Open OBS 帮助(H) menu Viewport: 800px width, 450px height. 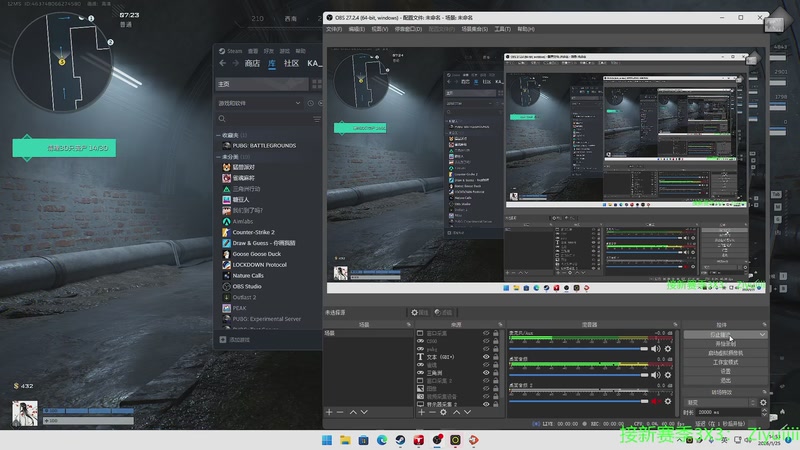(x=526, y=29)
